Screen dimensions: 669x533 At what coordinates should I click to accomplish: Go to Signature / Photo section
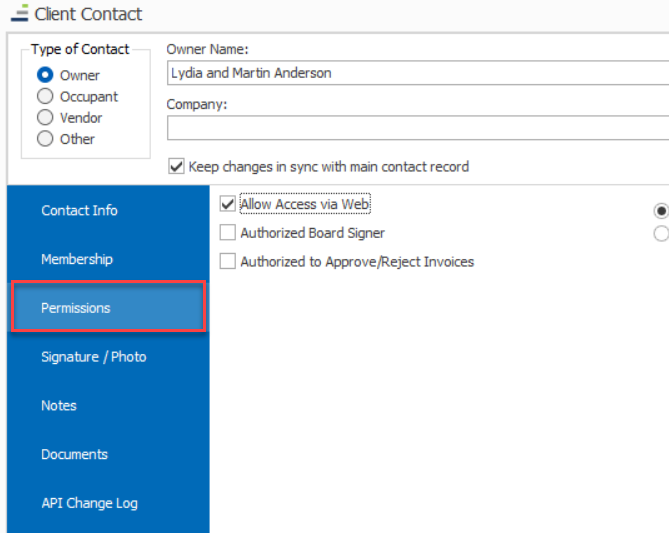tap(108, 357)
